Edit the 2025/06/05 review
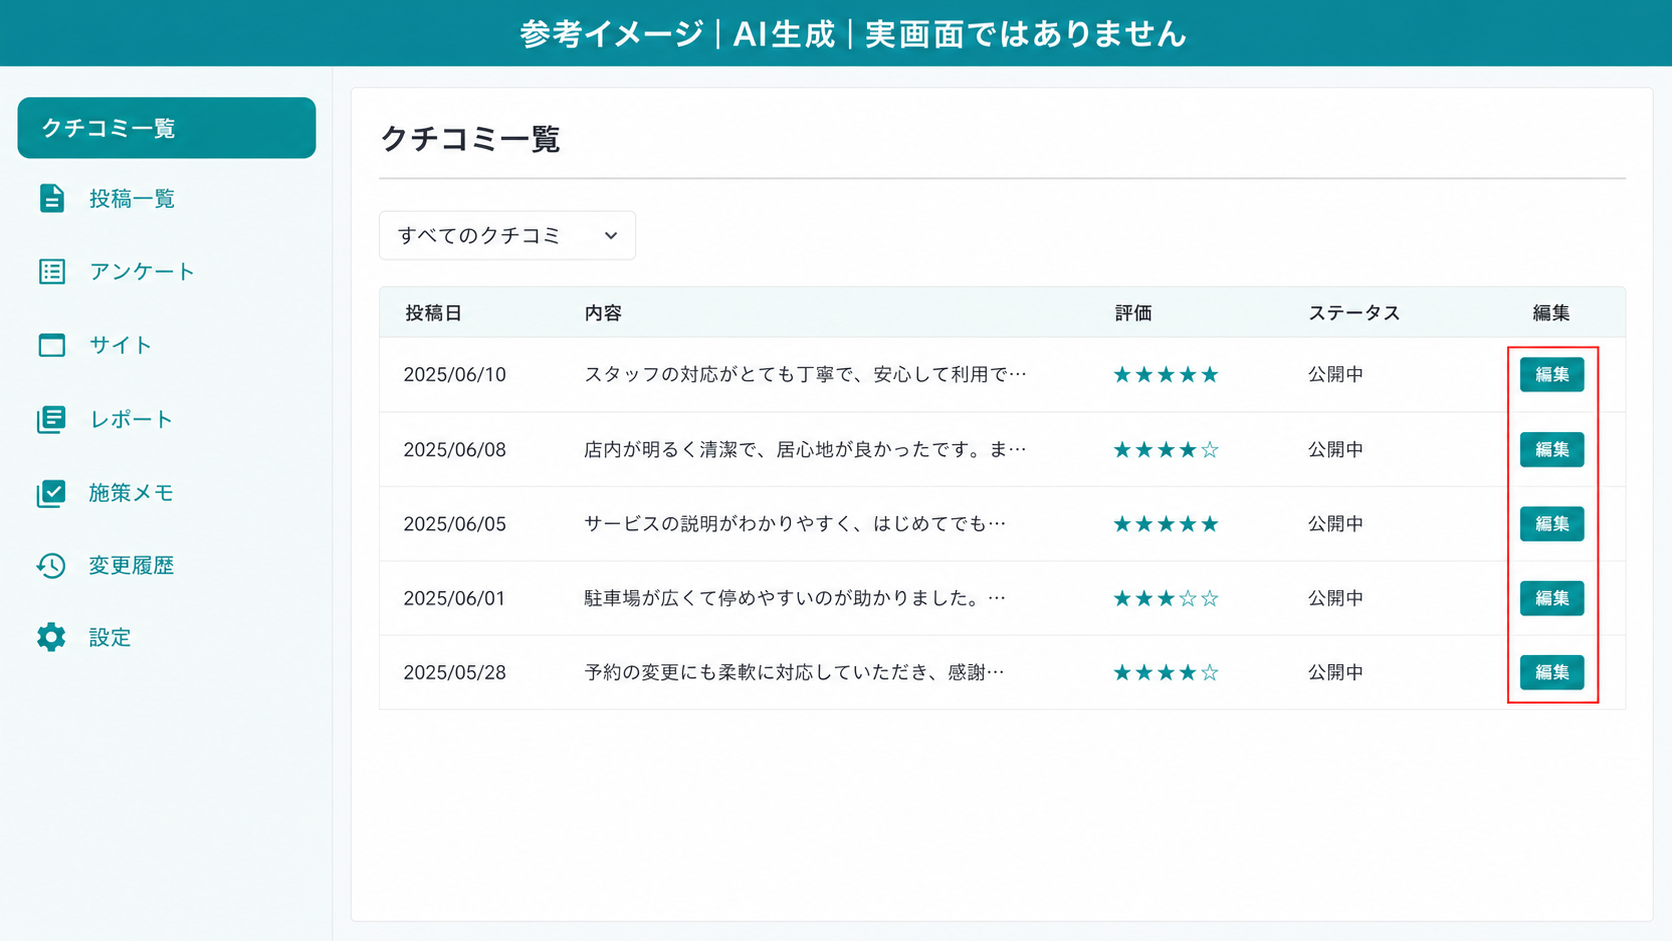Image resolution: width=1672 pixels, height=941 pixels. point(1552,523)
